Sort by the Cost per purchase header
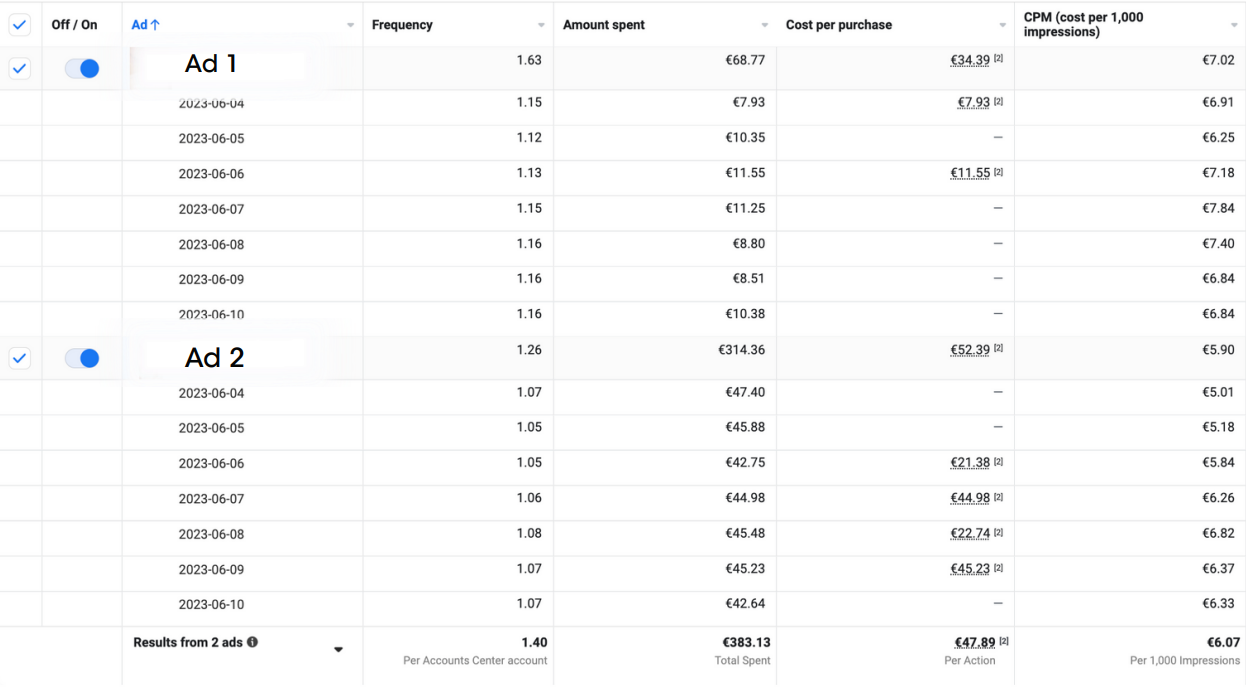 coord(839,25)
